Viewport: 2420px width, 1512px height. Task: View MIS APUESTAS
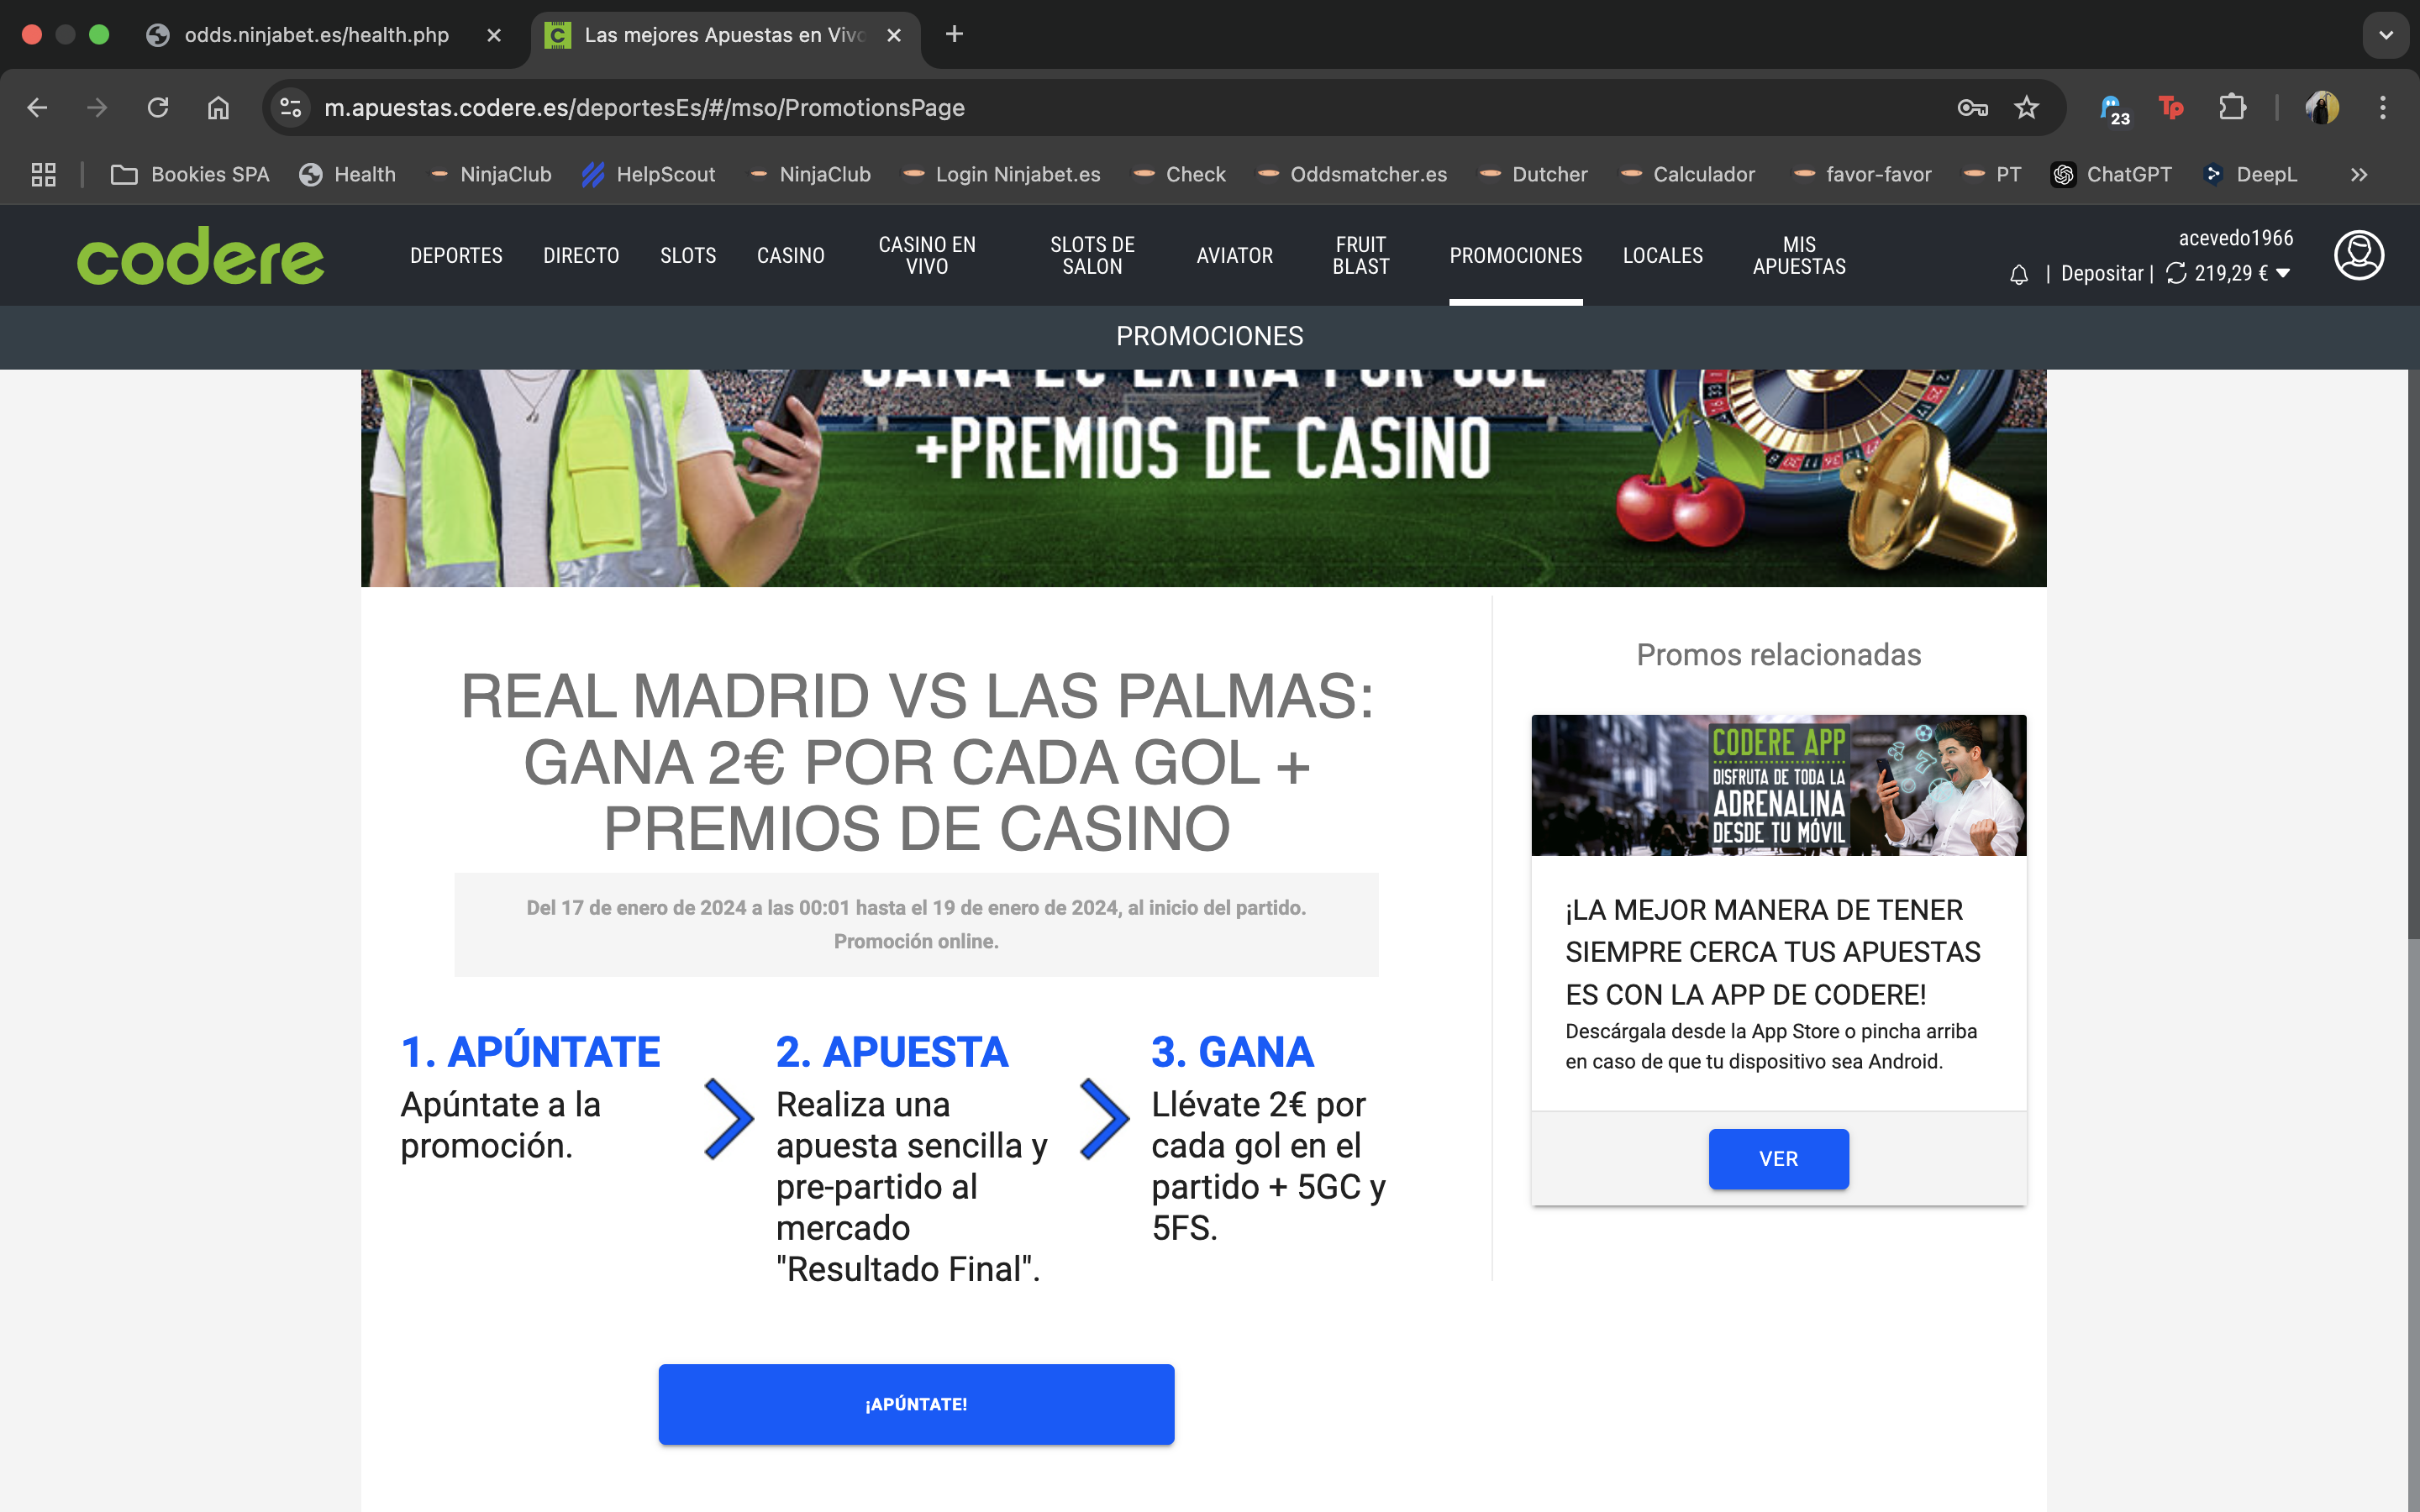(x=1799, y=256)
